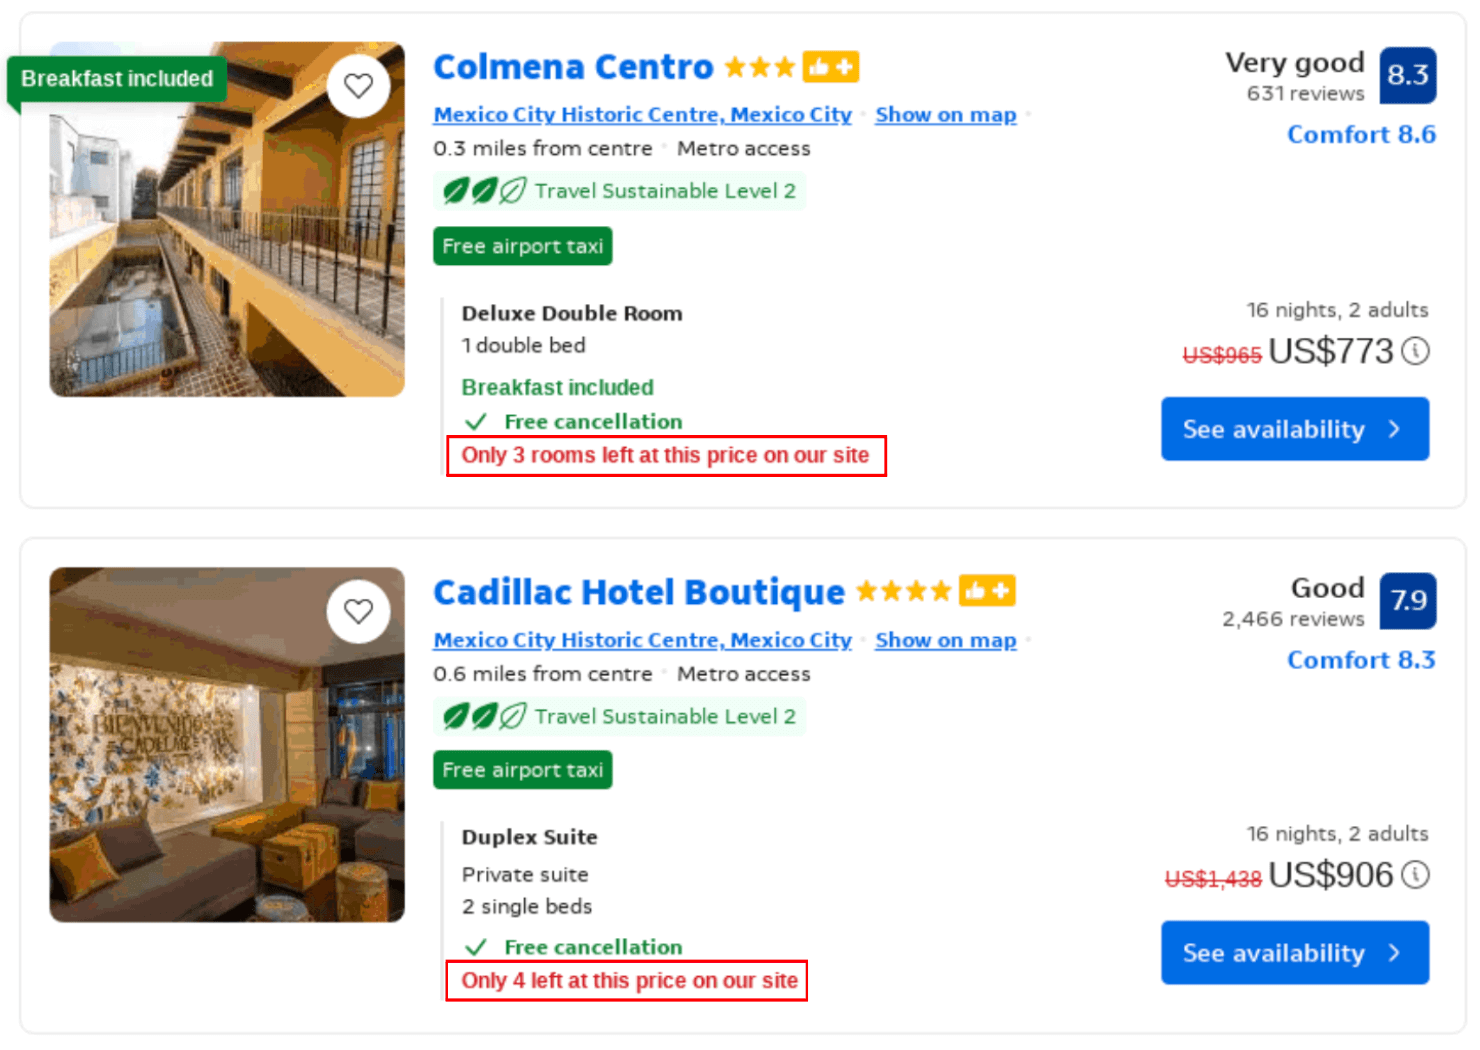The height and width of the screenshot is (1050, 1480).
Task: Click See availability for Colmena Centro
Action: [1294, 429]
